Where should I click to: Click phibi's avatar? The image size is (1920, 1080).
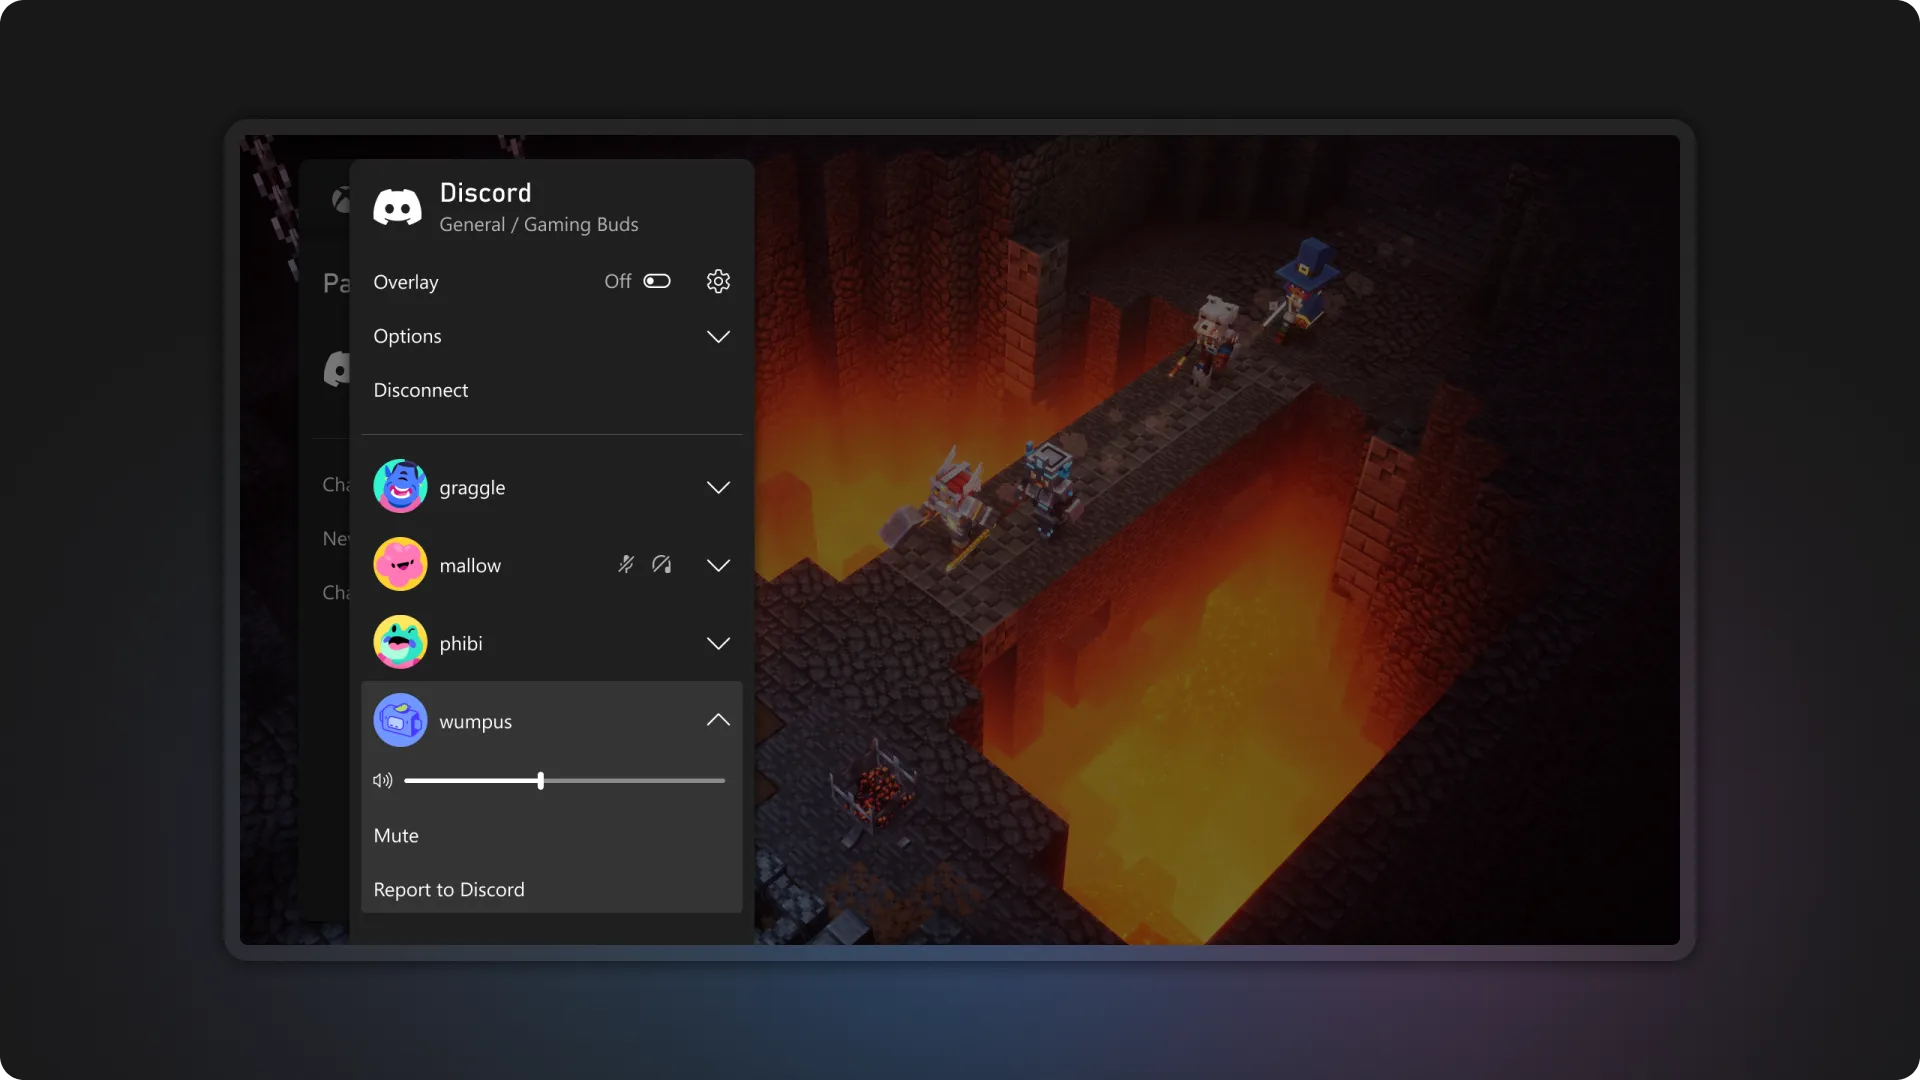(x=400, y=642)
